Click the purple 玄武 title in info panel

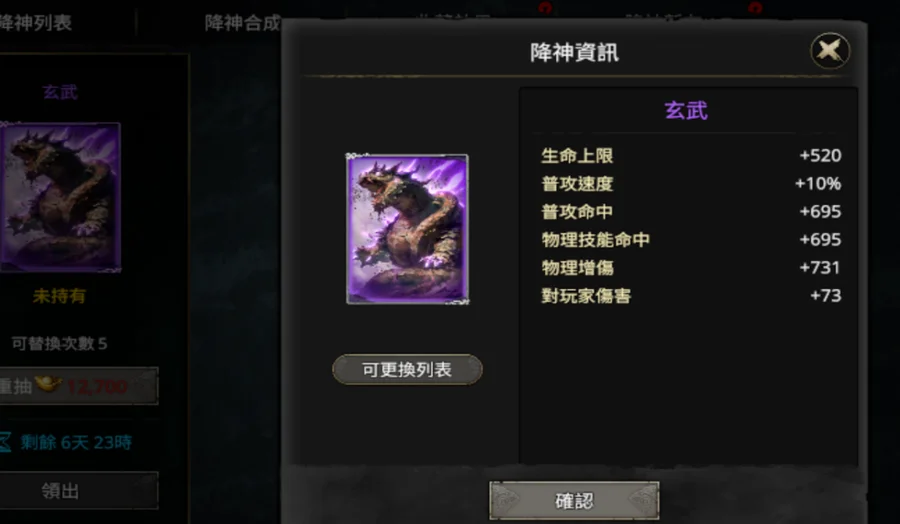pyautogui.click(x=686, y=110)
